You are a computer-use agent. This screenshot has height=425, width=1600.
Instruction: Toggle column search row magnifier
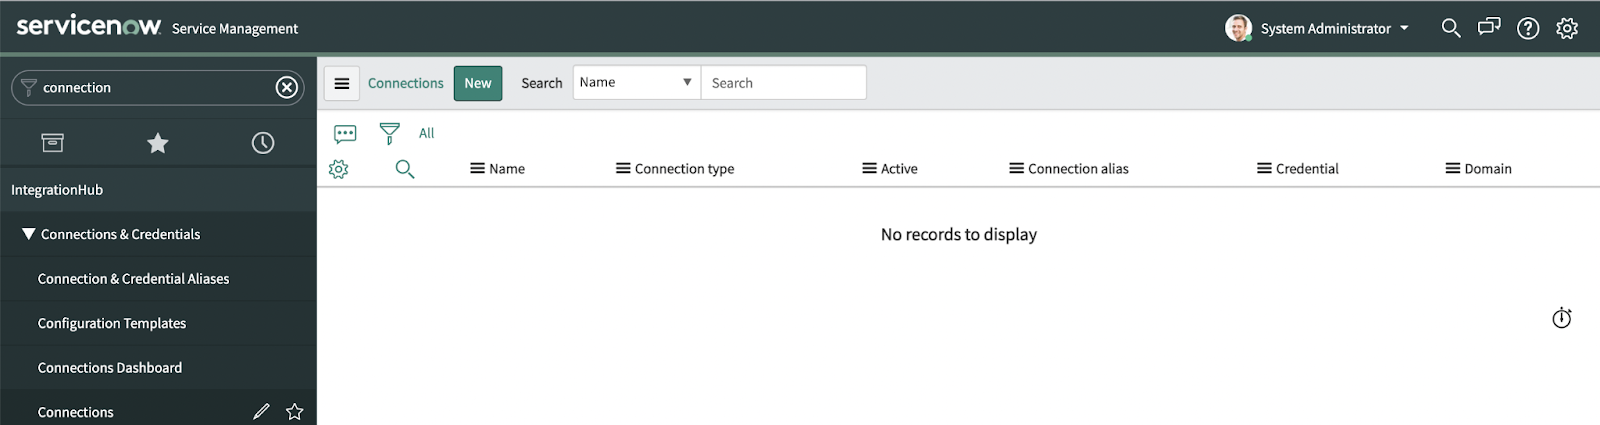(x=405, y=169)
